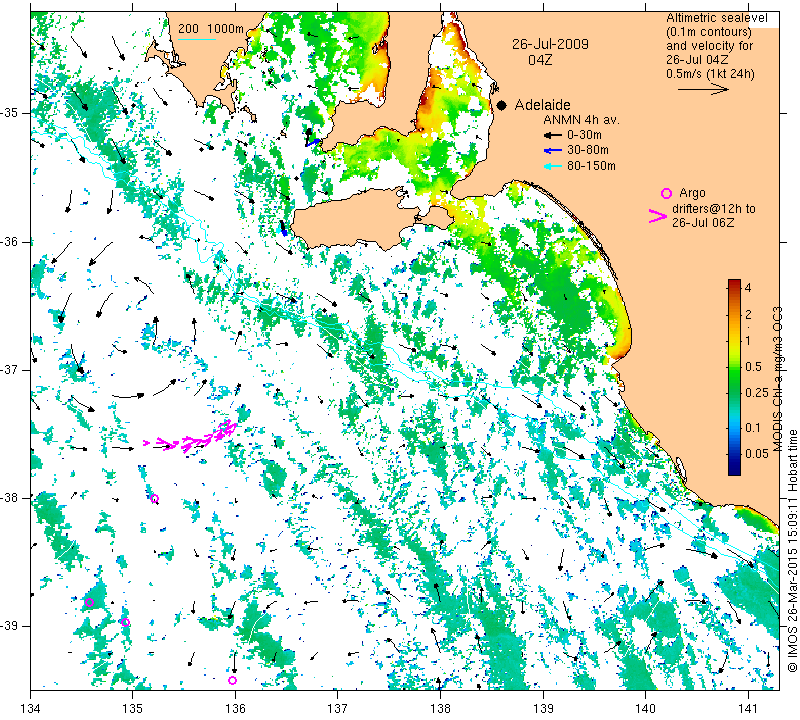Click the latitude axis label -39
Image resolution: width=800 pixels, height=720 pixels.
pos(9,626)
